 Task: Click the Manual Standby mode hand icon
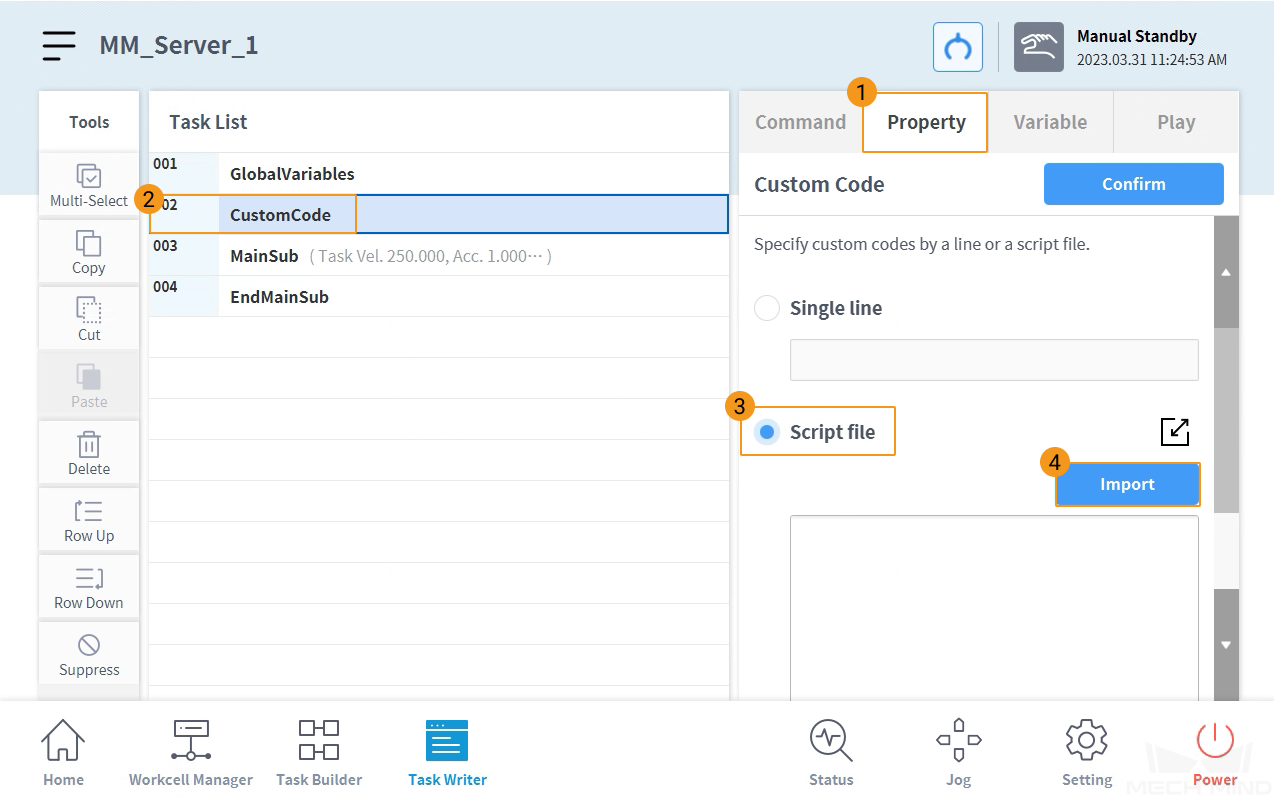point(1039,47)
